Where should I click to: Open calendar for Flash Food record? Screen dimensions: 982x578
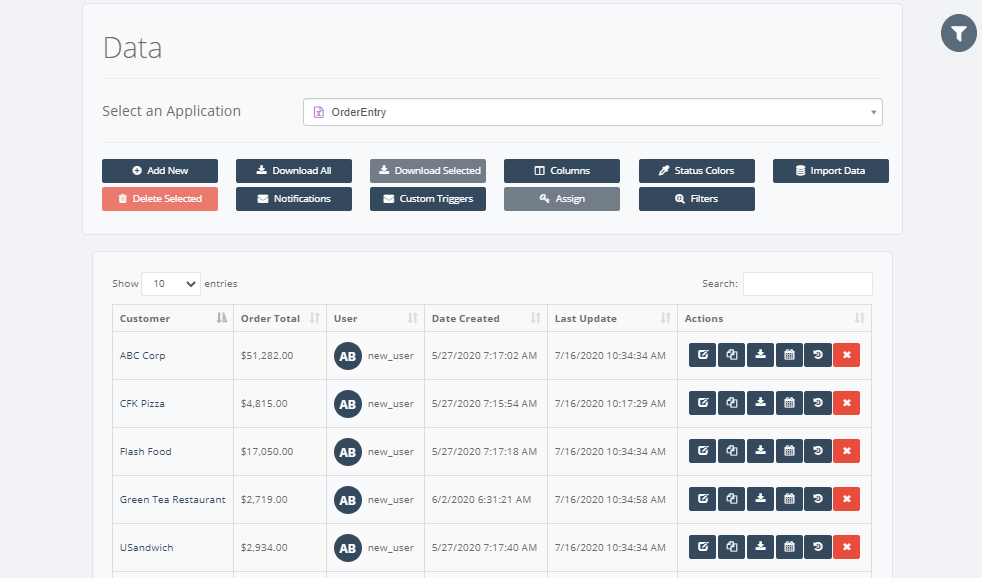(789, 451)
